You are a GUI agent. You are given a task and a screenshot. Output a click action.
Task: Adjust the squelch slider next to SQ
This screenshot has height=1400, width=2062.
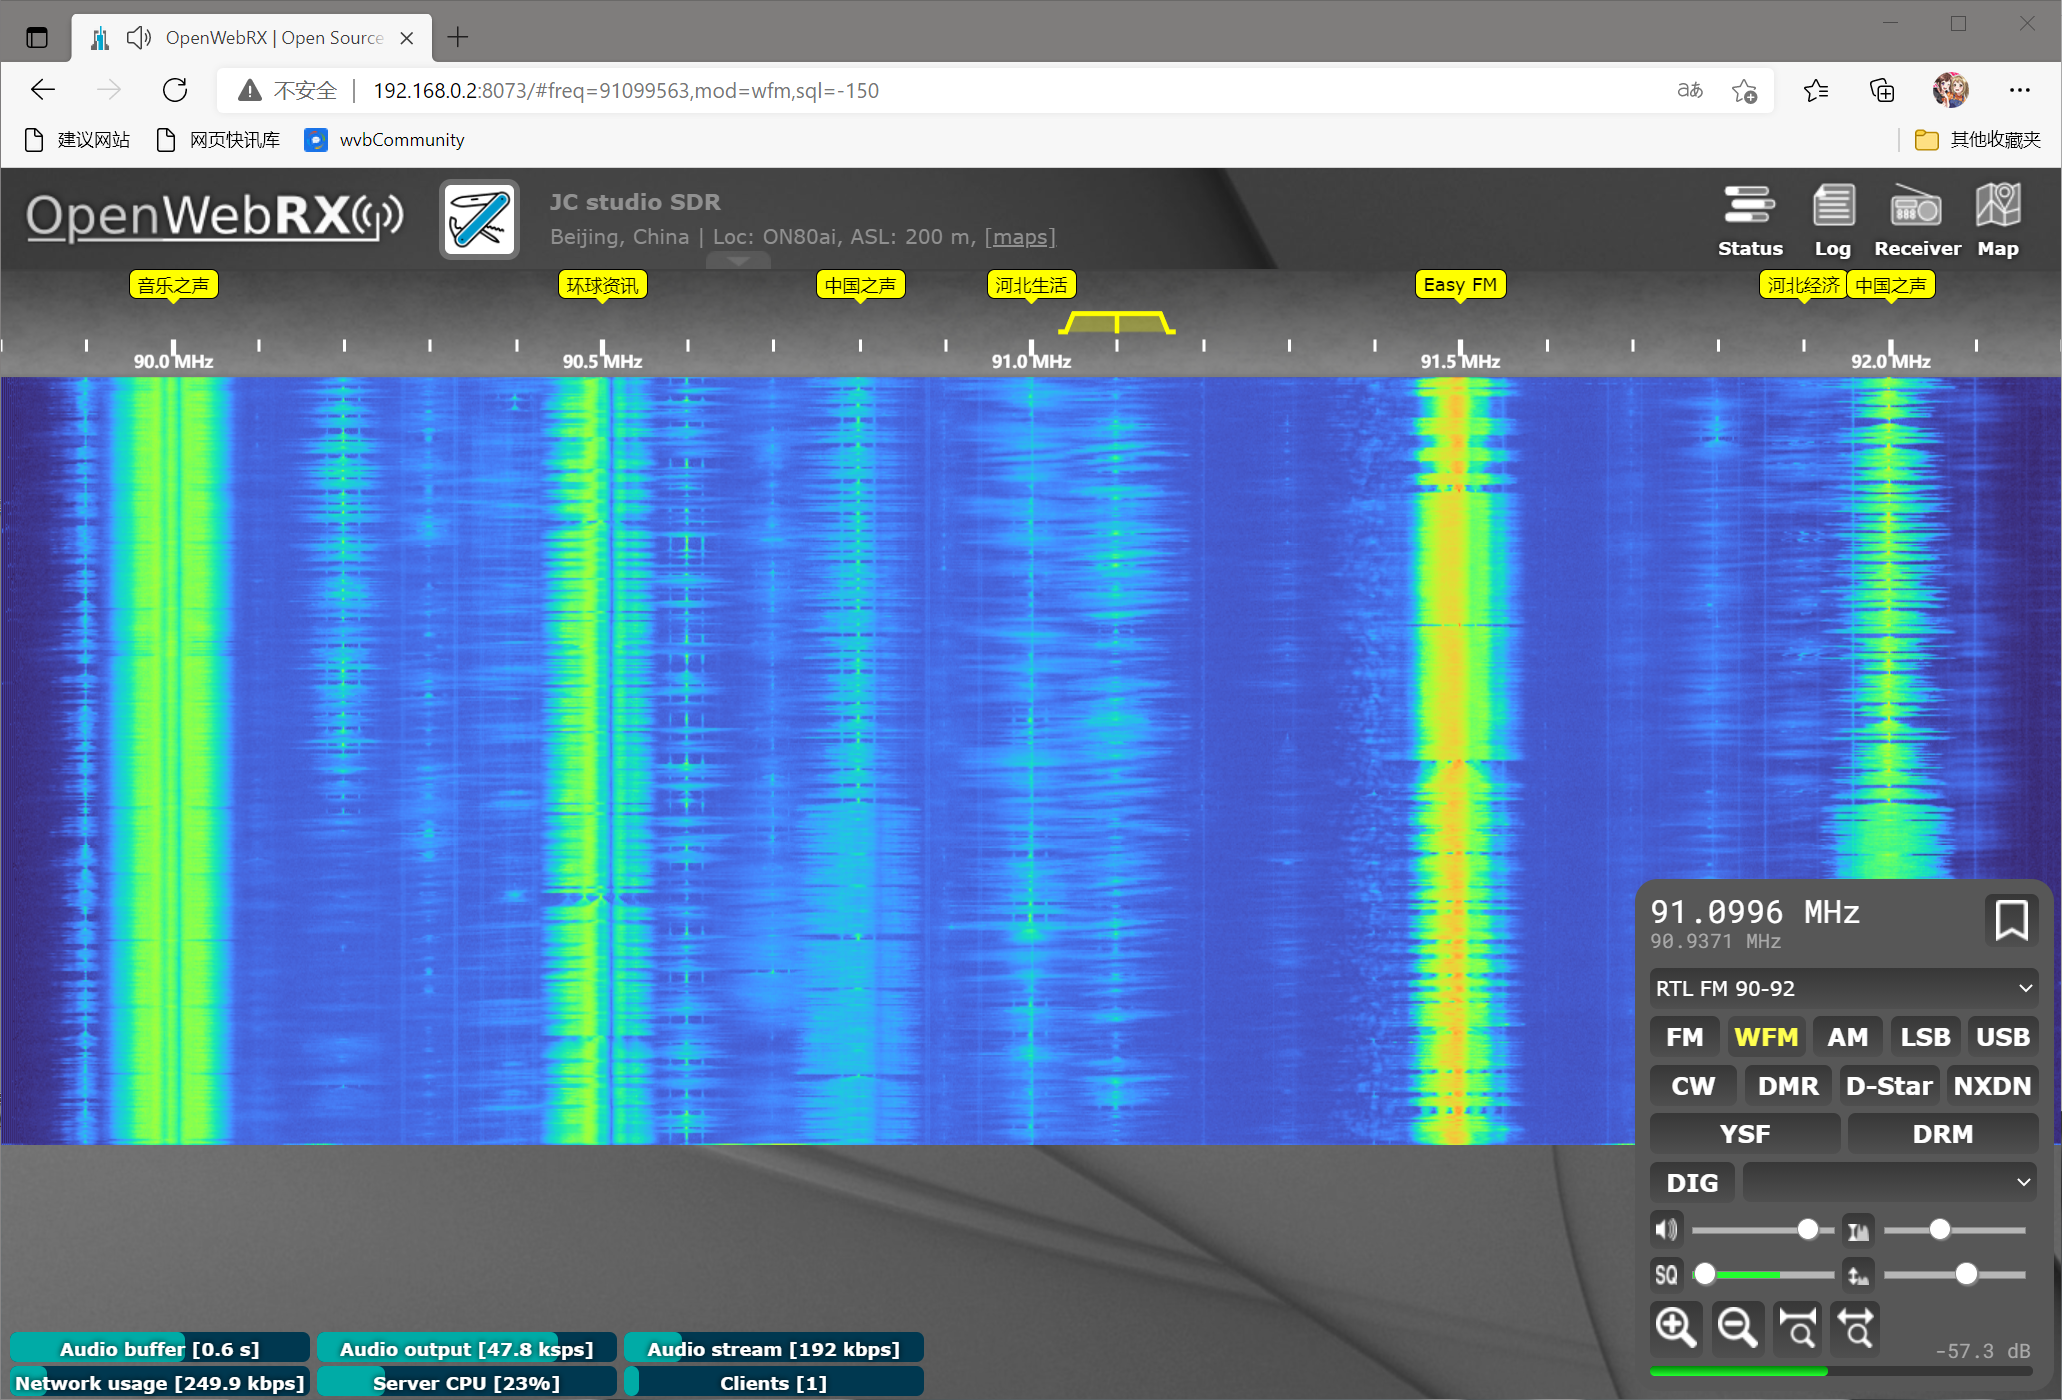pyautogui.click(x=1706, y=1274)
